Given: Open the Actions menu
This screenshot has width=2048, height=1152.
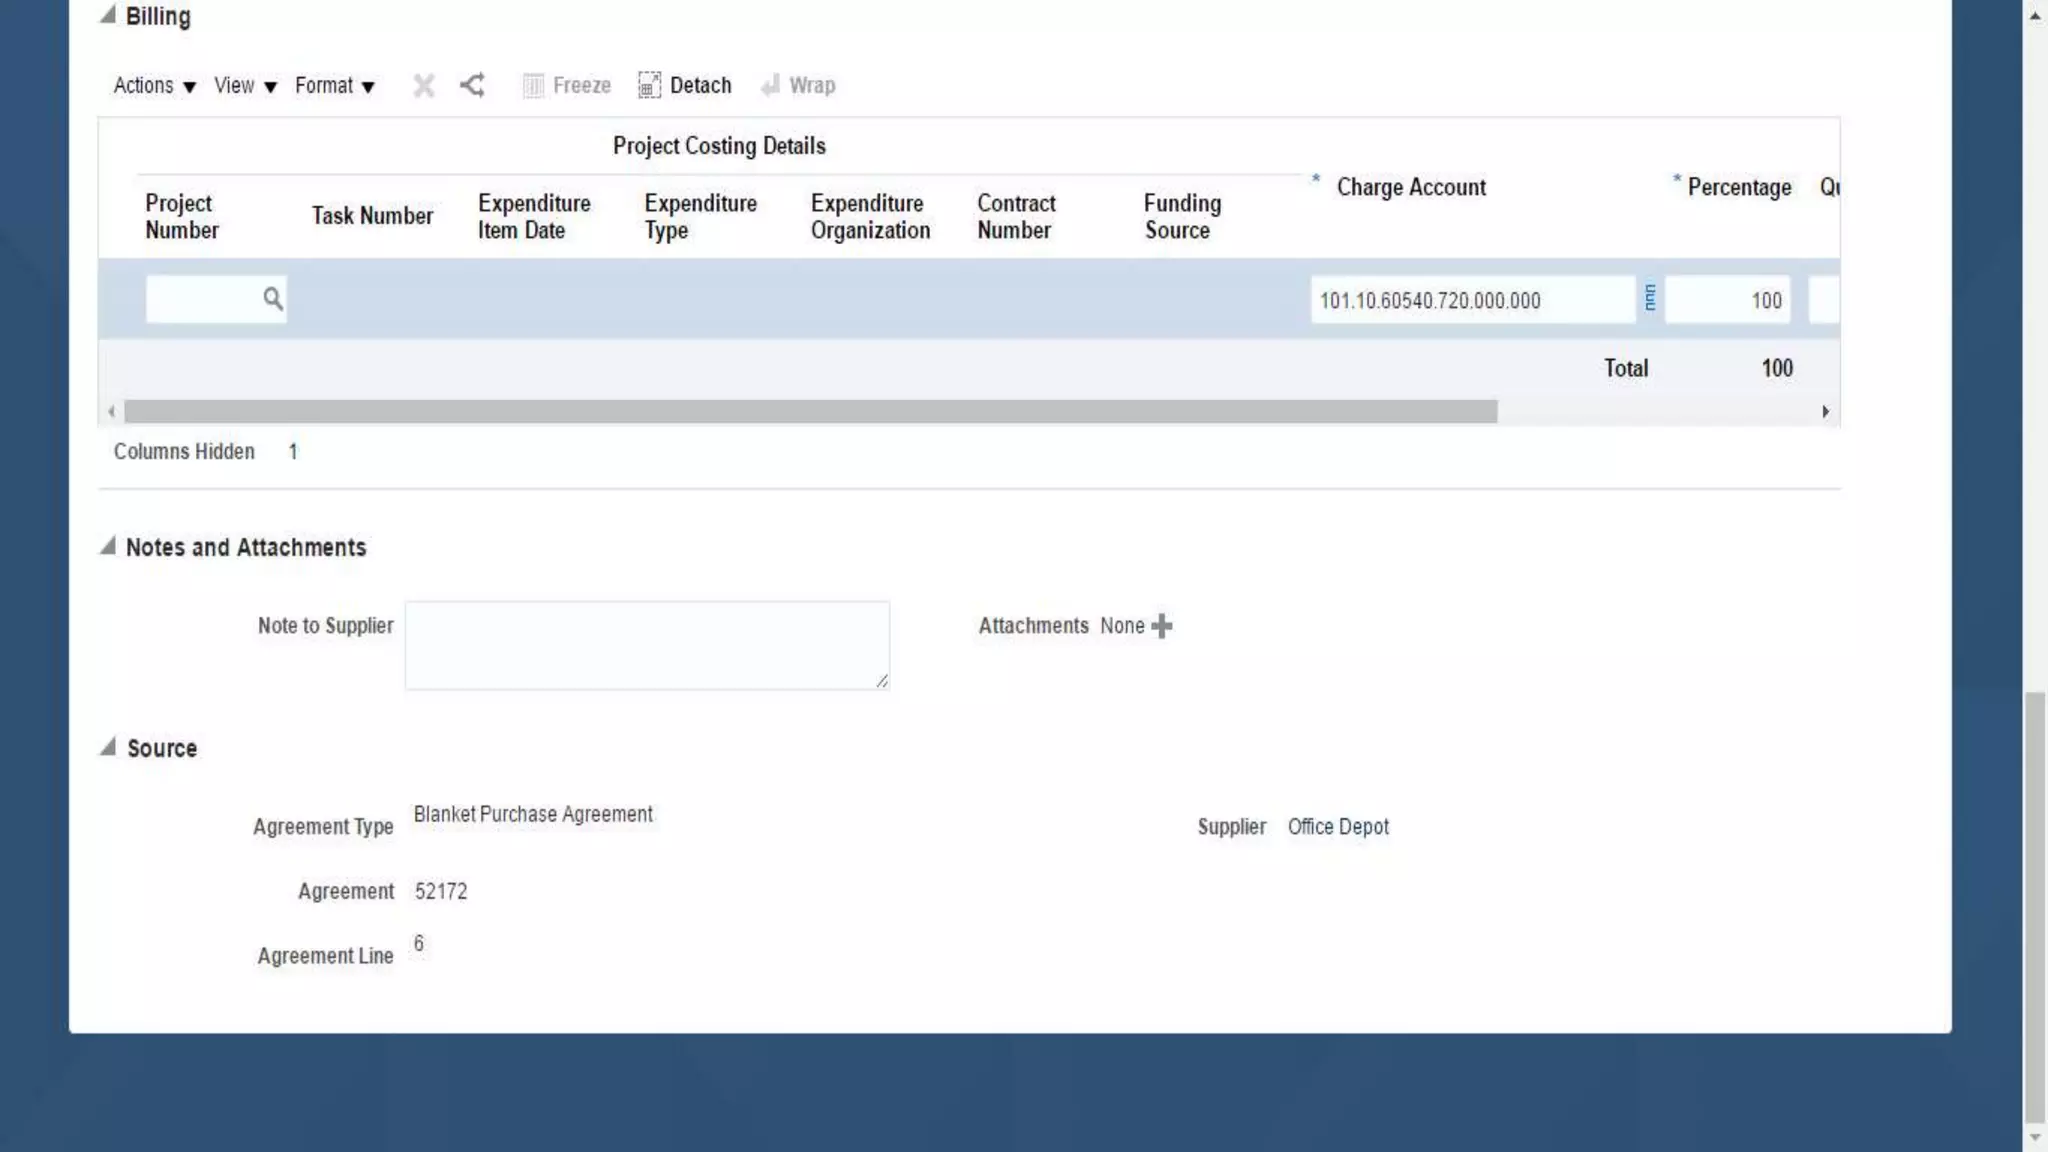Looking at the screenshot, I should point(155,86).
